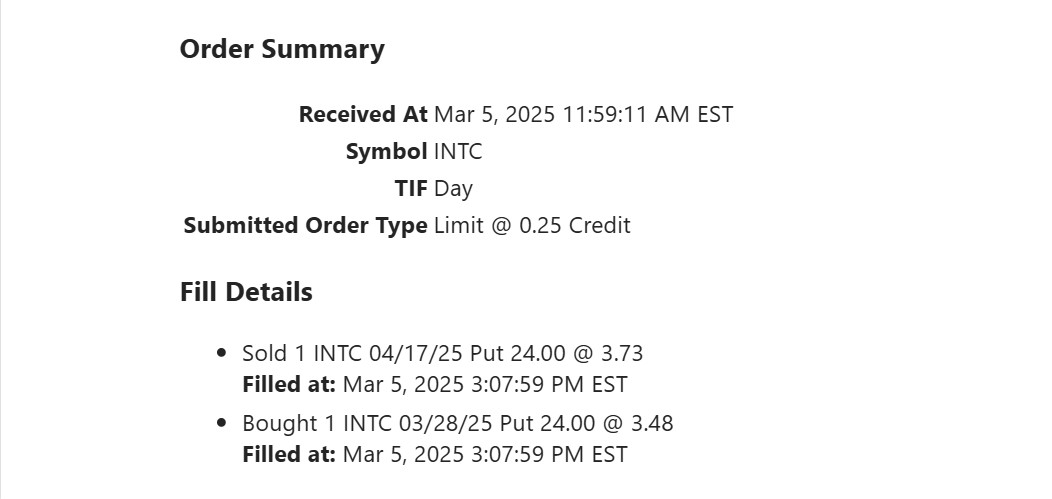Click Filled at label under Sold fill

click(289, 385)
